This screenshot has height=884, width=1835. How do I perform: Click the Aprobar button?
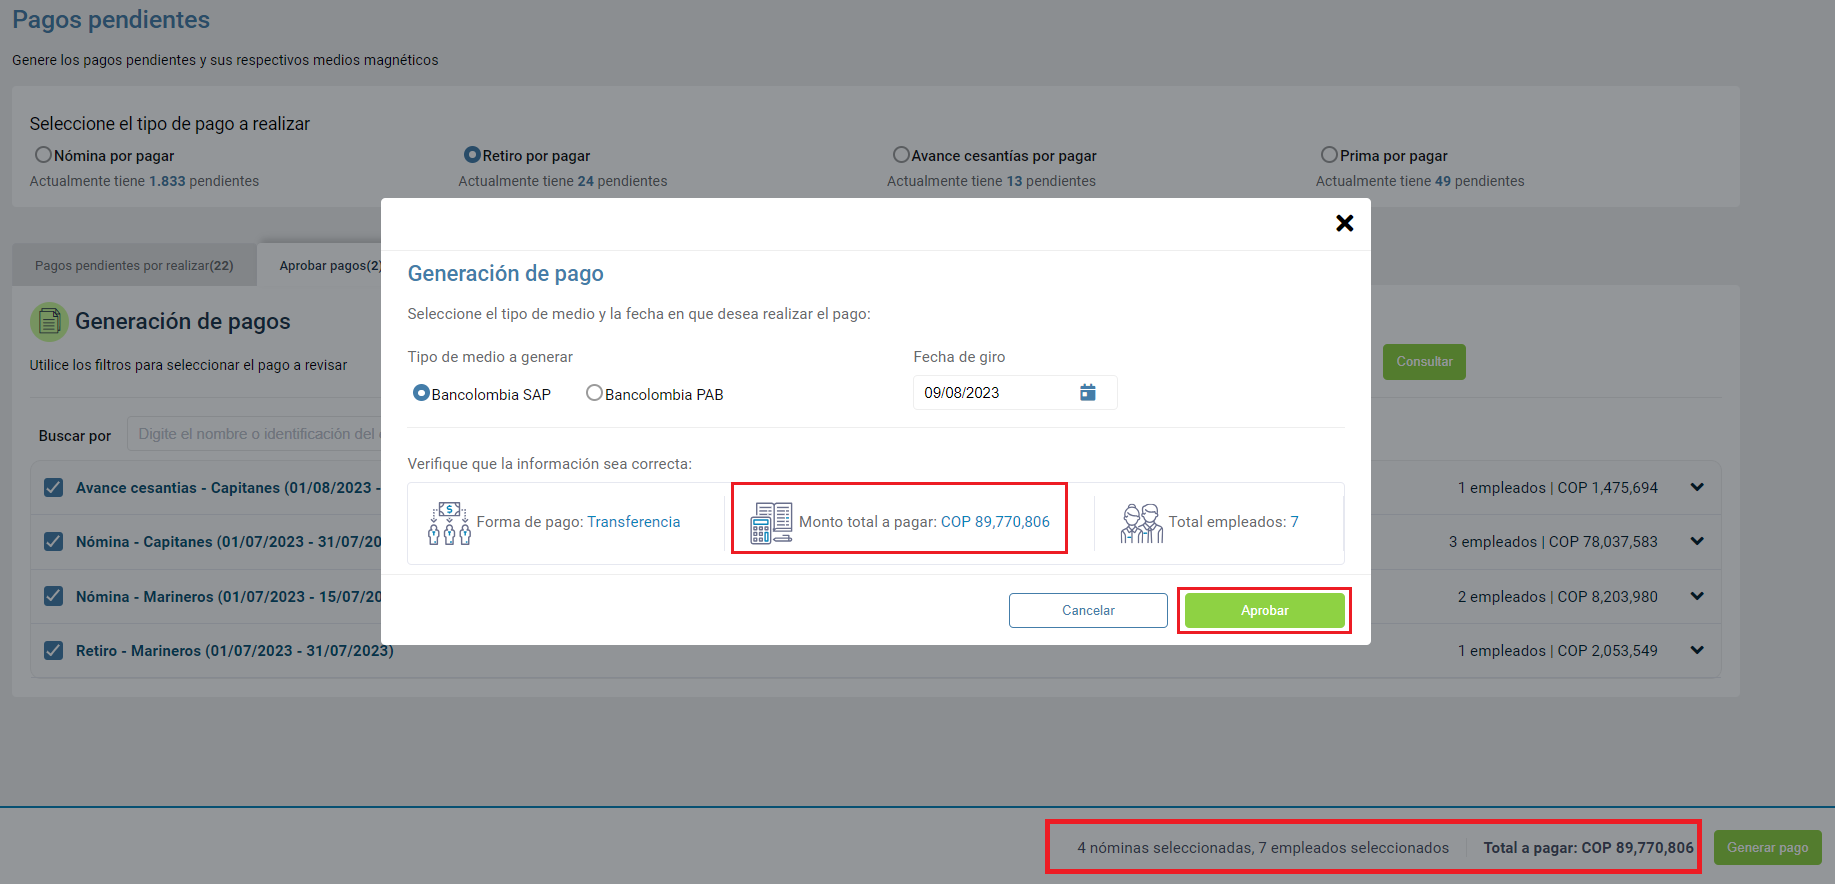pyautogui.click(x=1264, y=611)
